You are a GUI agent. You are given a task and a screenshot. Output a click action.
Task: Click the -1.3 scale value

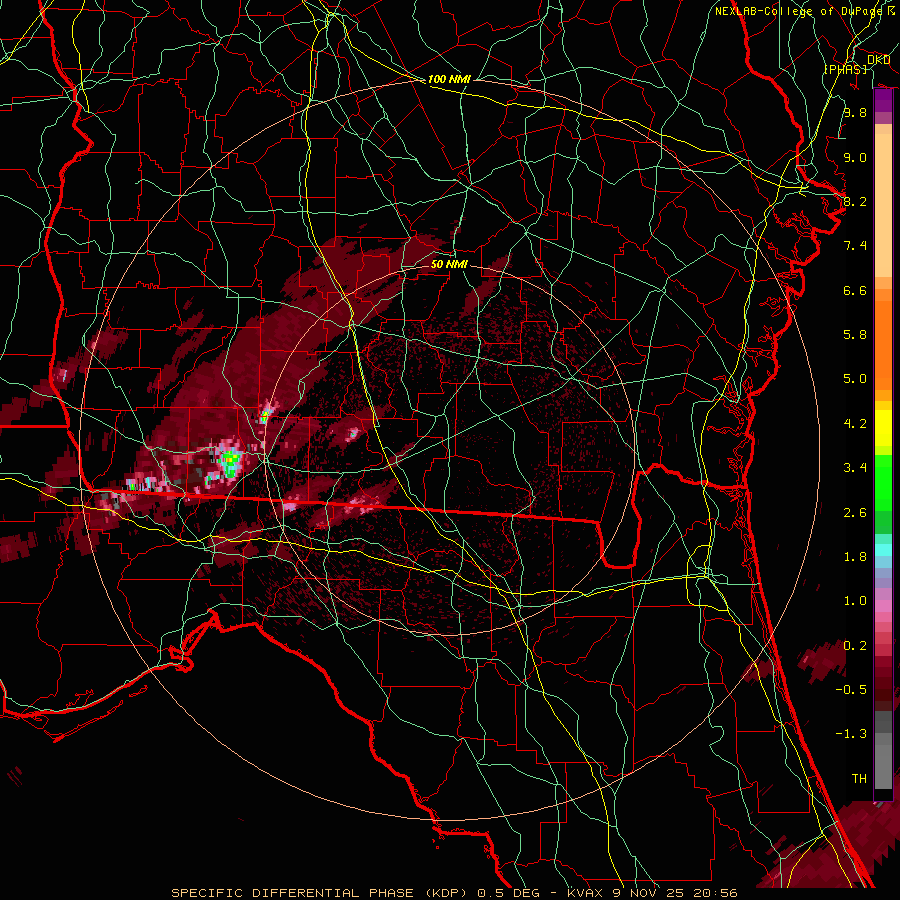pos(851,734)
